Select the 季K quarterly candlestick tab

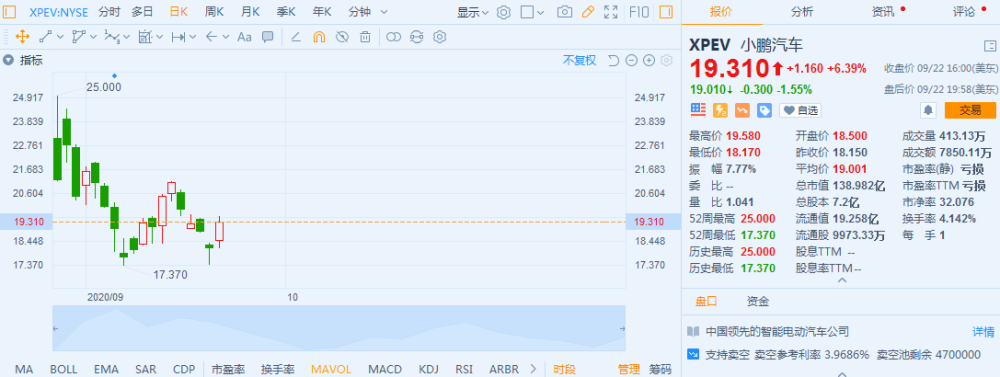click(286, 11)
